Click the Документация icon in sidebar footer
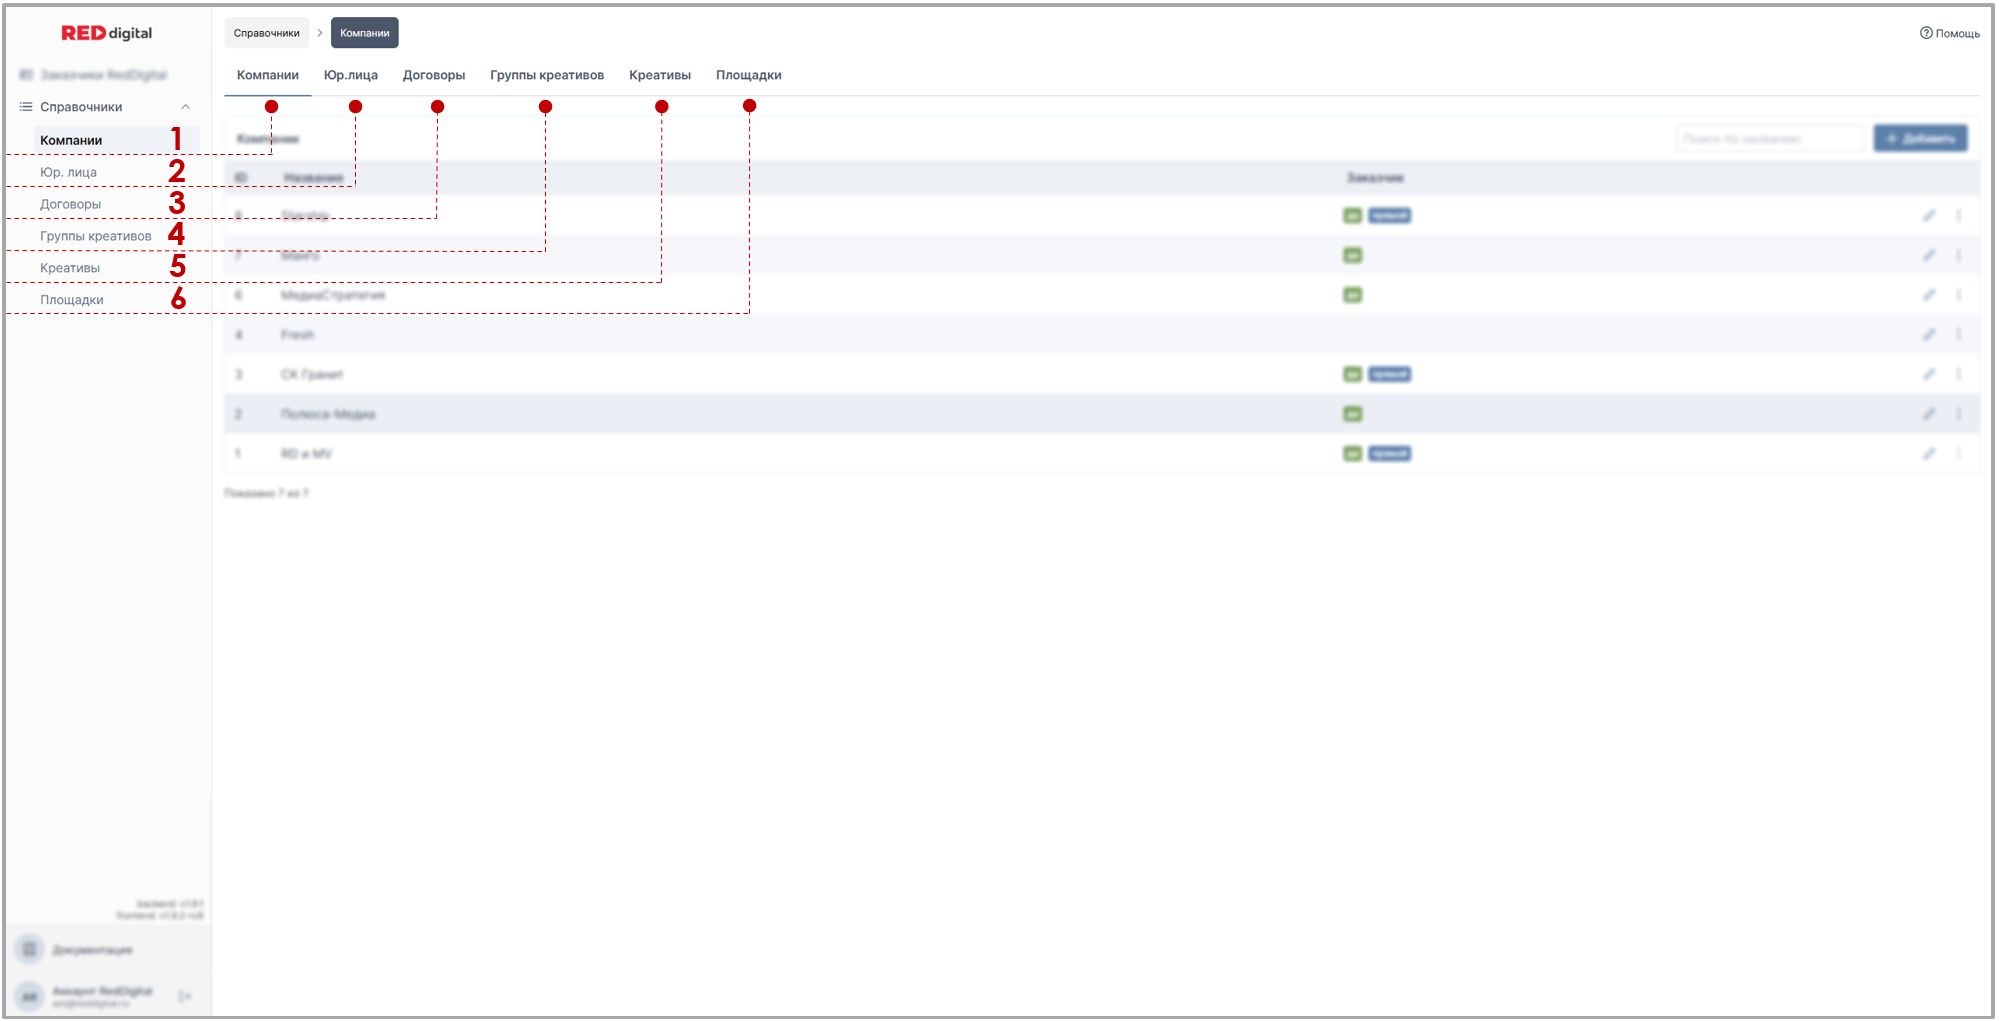Image resolution: width=1999 pixels, height=1021 pixels. [30, 949]
